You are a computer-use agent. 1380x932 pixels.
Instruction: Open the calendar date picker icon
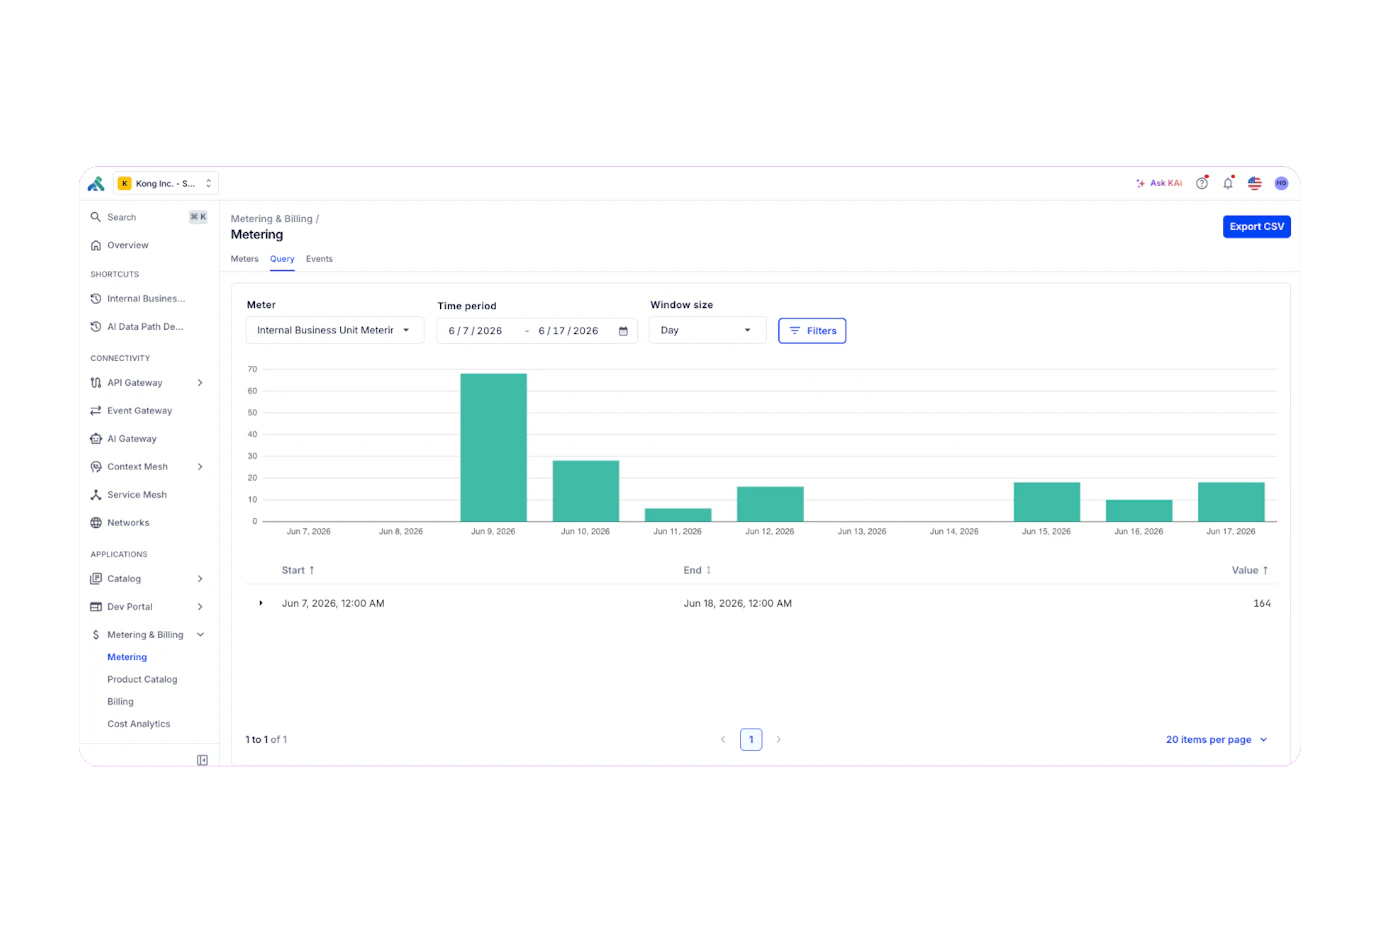[623, 331]
